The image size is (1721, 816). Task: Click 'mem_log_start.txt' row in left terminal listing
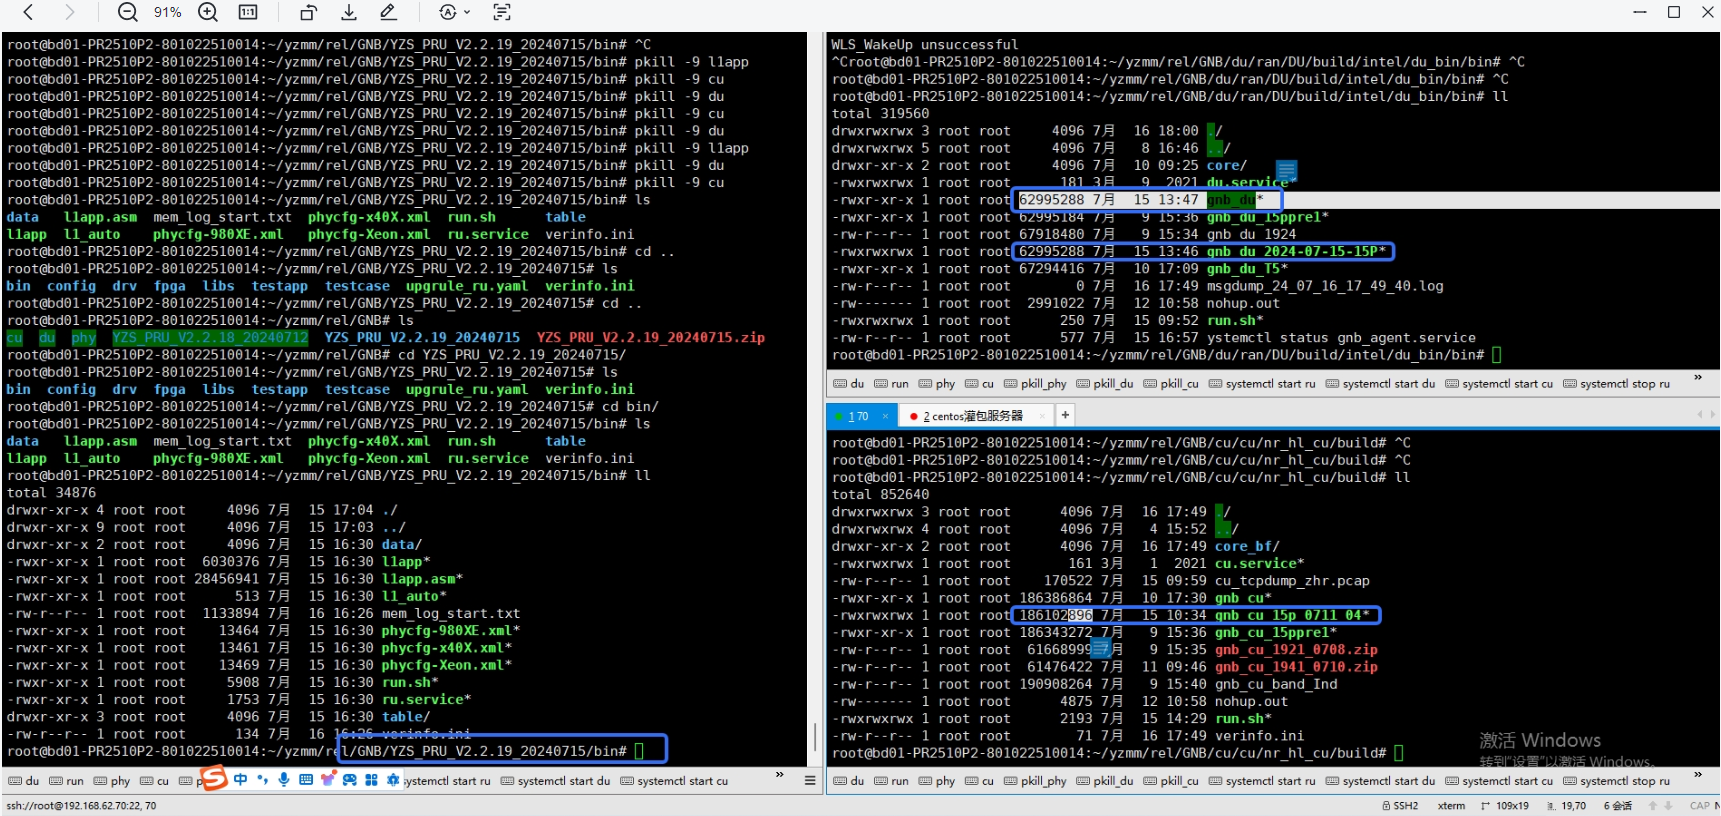point(263,614)
